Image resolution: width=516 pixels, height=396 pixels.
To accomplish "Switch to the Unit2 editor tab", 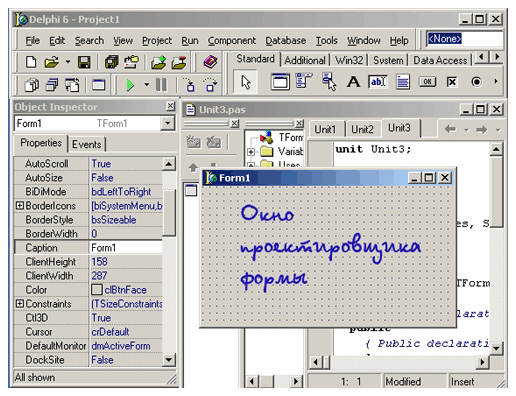I will coord(362,129).
